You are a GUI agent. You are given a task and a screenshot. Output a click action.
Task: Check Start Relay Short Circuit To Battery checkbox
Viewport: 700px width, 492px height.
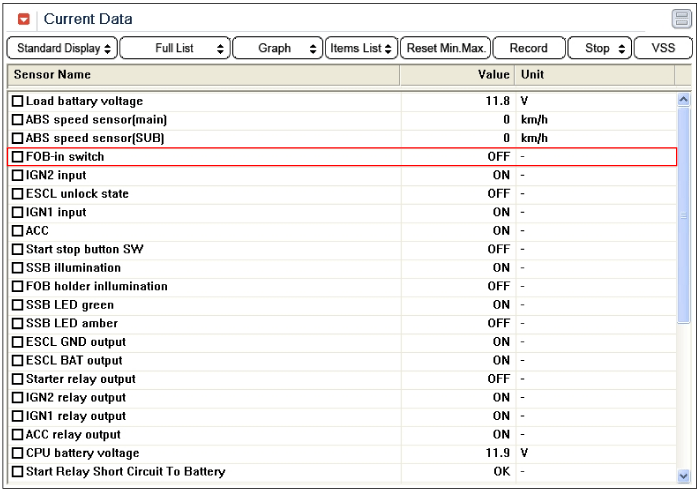coord(17,471)
